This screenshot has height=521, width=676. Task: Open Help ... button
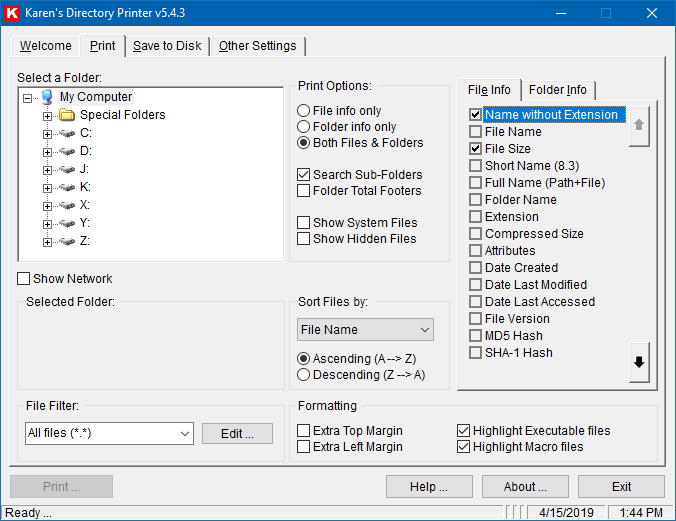click(429, 487)
